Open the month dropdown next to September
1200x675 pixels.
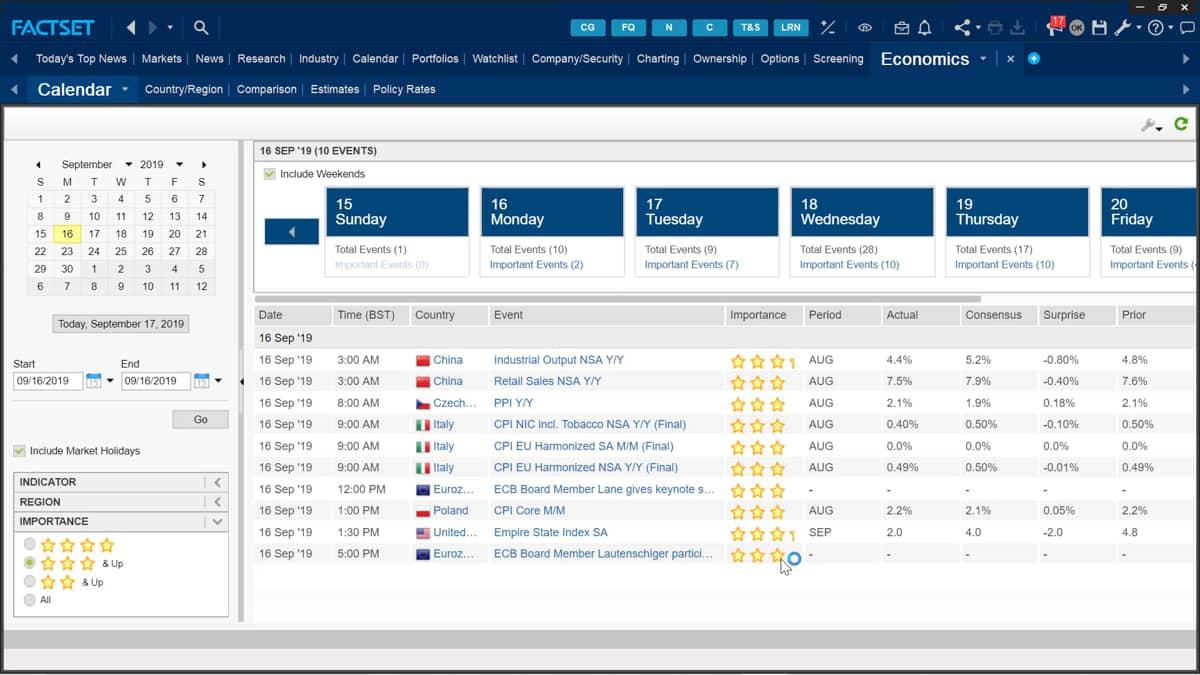coord(129,164)
